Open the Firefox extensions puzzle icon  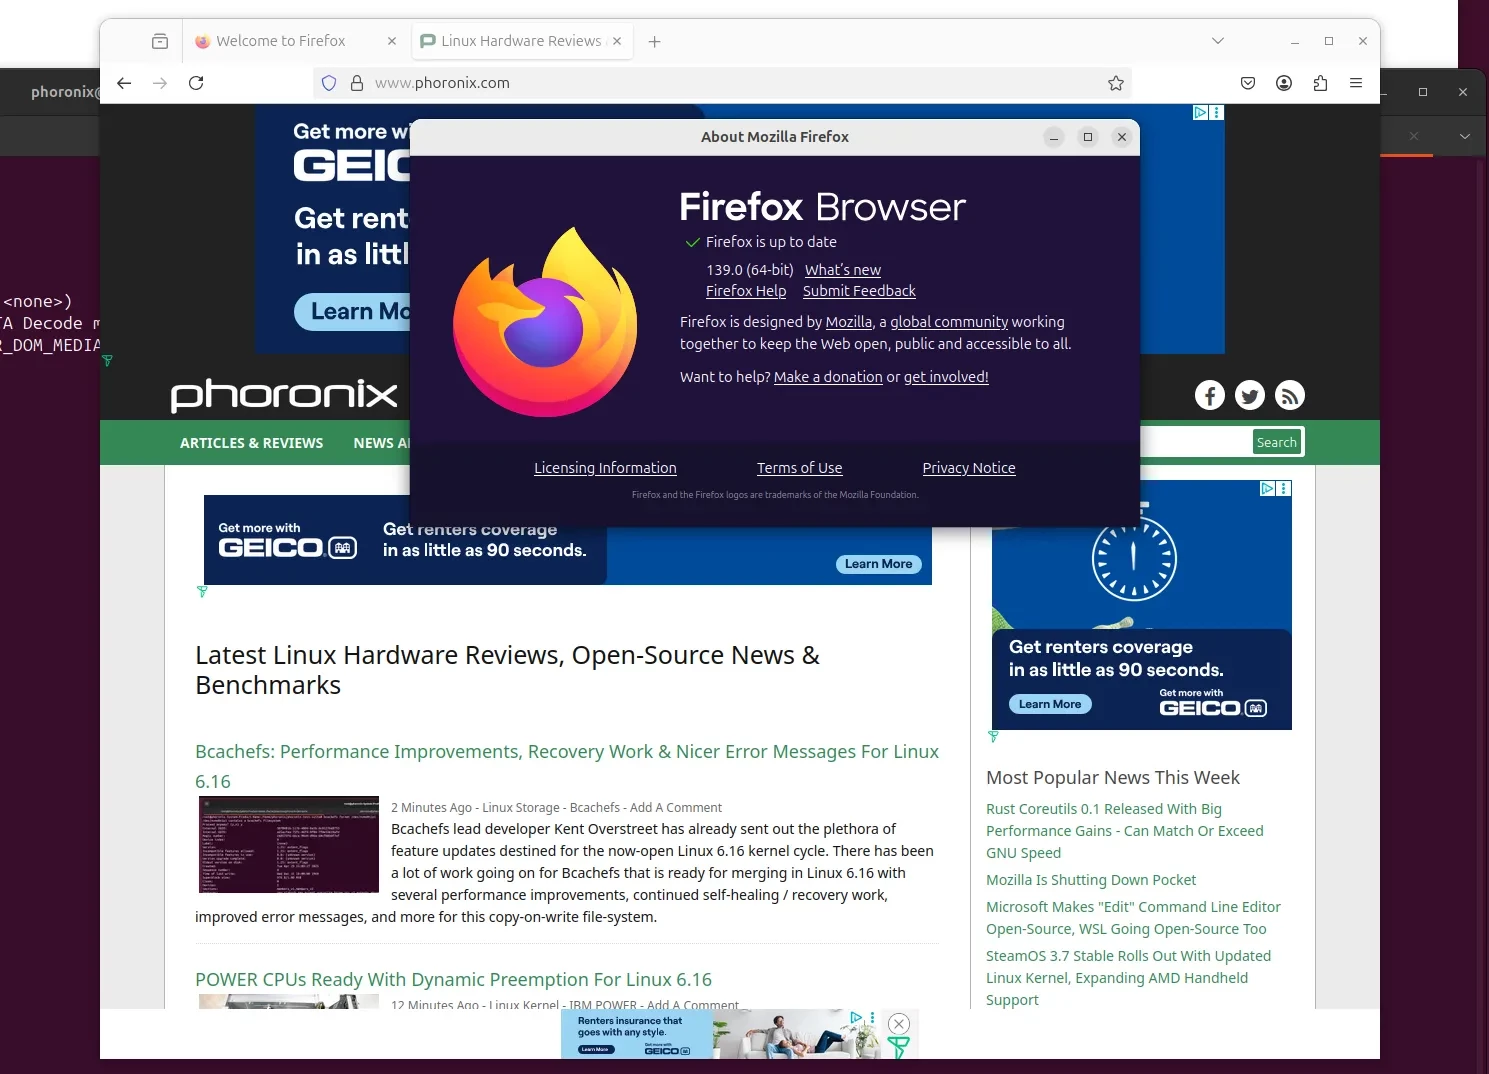(1320, 83)
